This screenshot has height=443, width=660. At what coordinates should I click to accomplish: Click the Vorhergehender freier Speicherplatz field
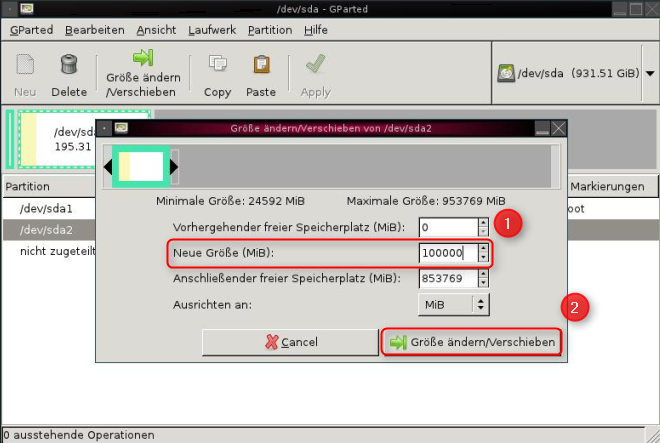tap(448, 227)
